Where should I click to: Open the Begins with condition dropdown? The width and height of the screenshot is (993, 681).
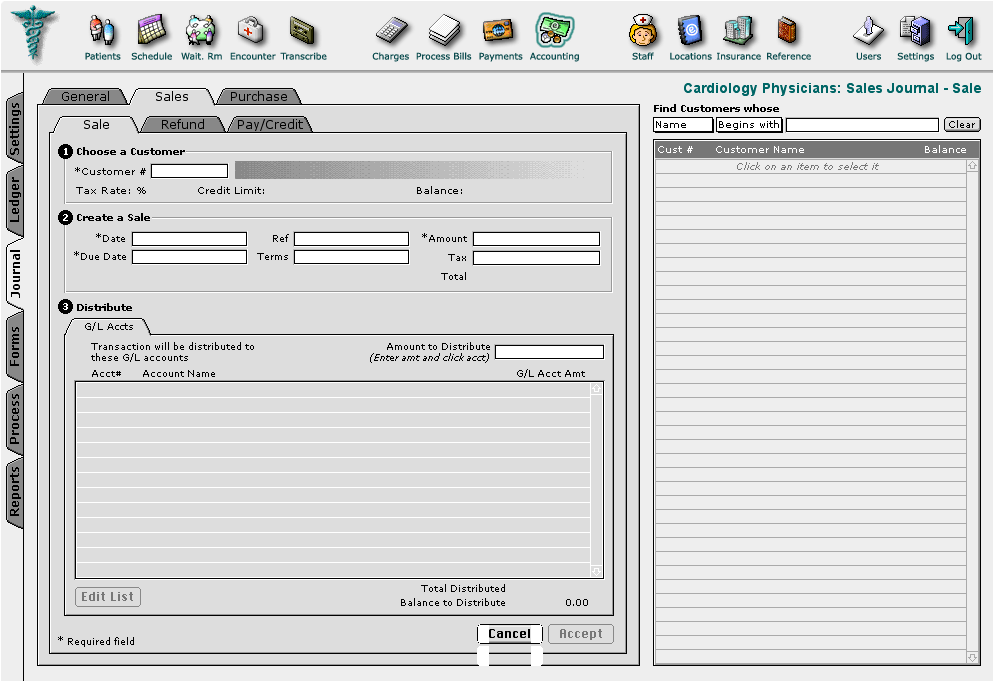coord(749,125)
